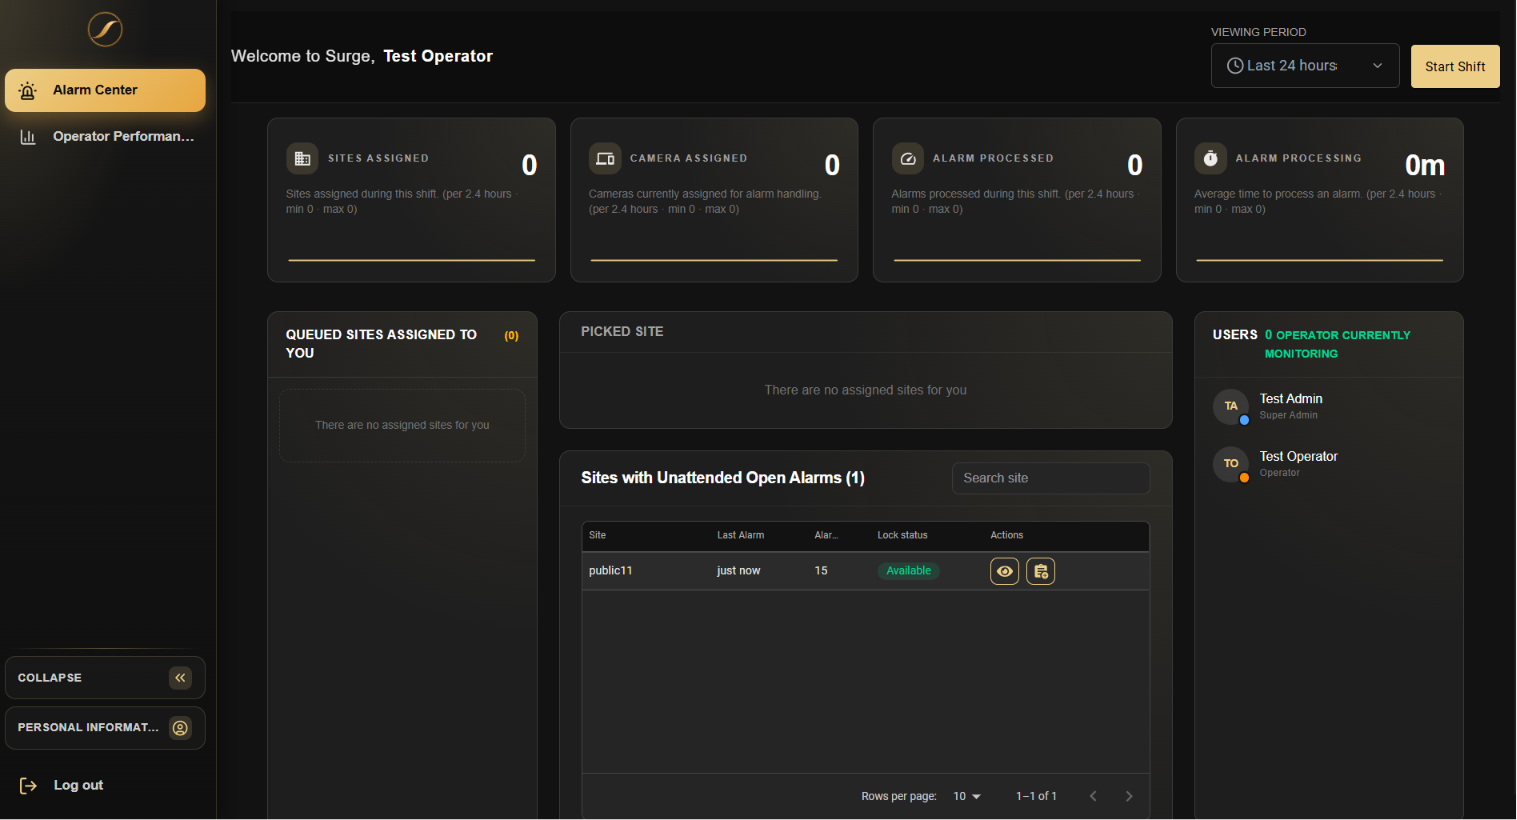1517x820 pixels.
Task: Click the Alarm Processed gauge icon
Action: click(x=908, y=158)
